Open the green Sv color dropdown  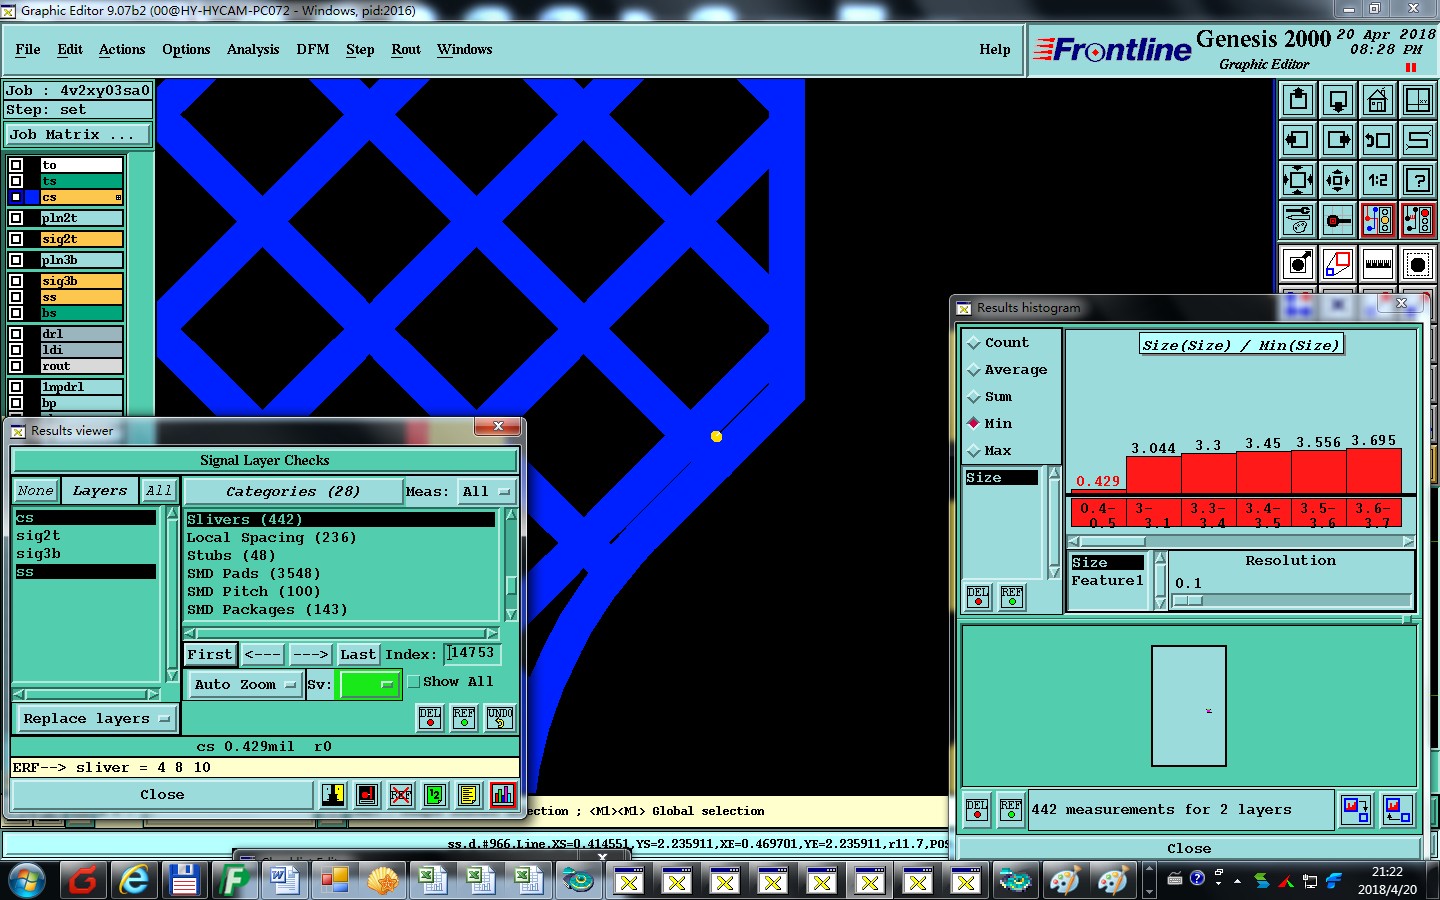pyautogui.click(x=370, y=685)
